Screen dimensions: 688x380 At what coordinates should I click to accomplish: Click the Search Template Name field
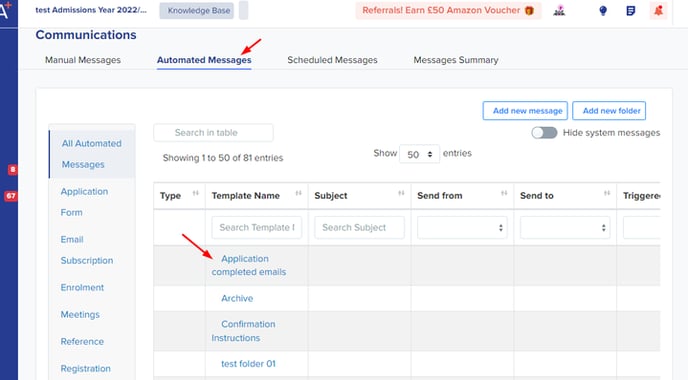[x=257, y=227]
